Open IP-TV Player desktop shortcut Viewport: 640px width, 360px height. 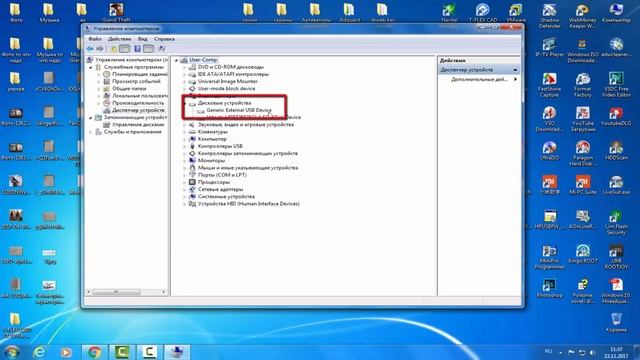coord(549,47)
